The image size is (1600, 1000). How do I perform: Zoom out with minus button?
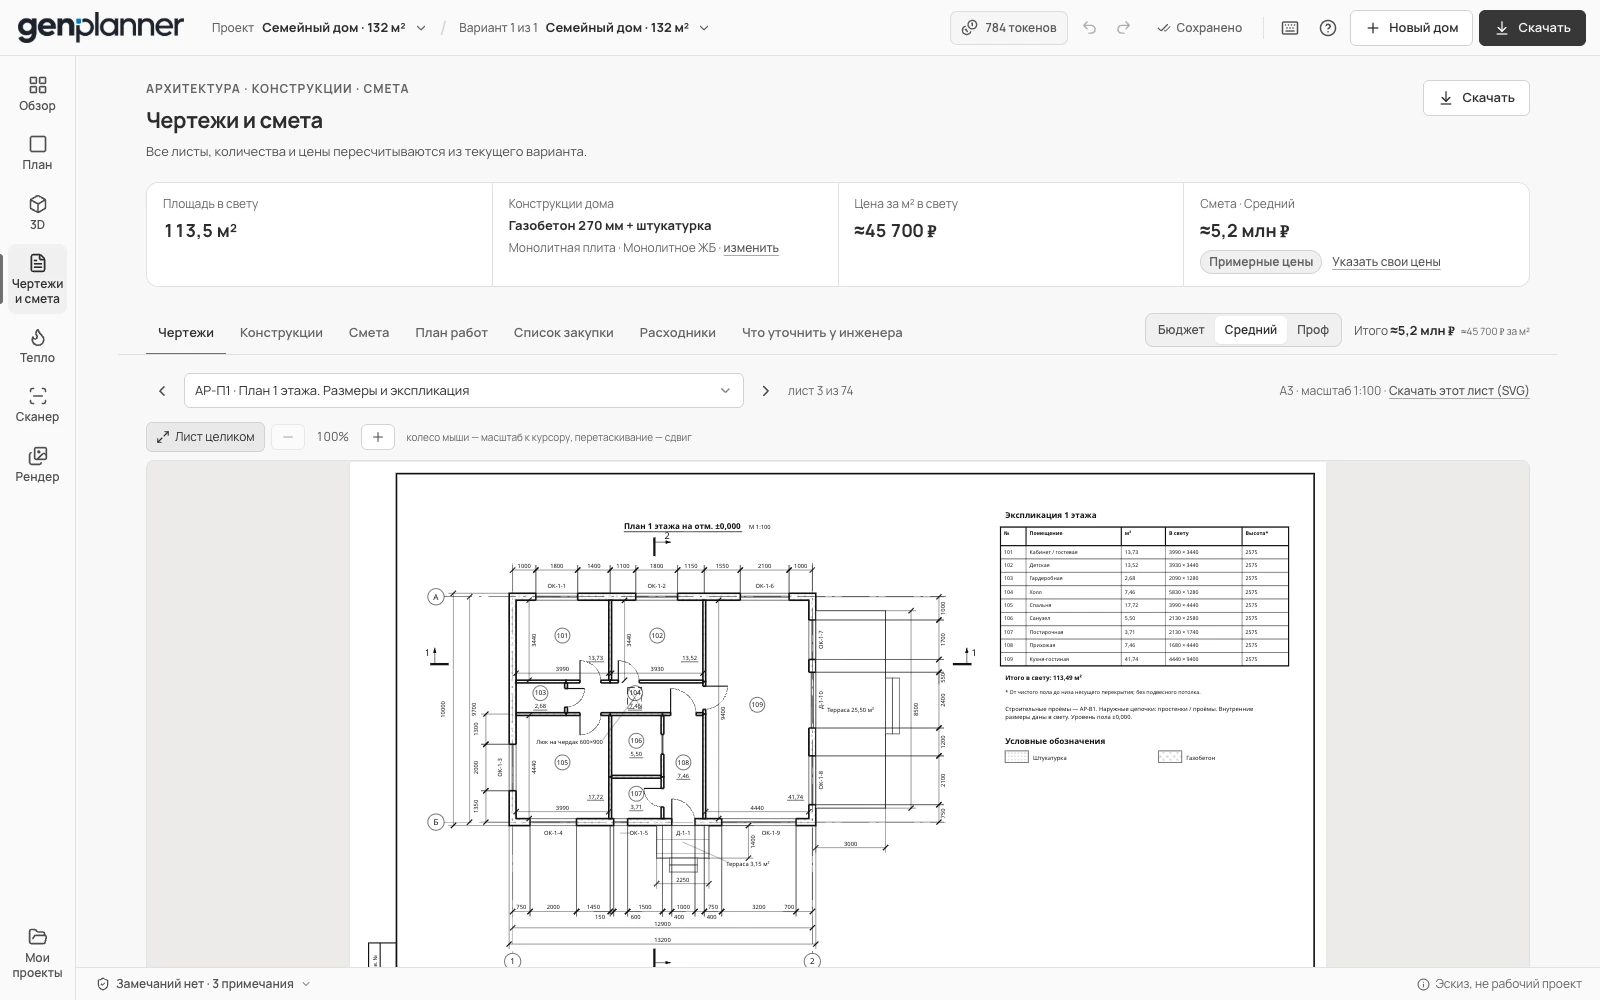coord(288,437)
